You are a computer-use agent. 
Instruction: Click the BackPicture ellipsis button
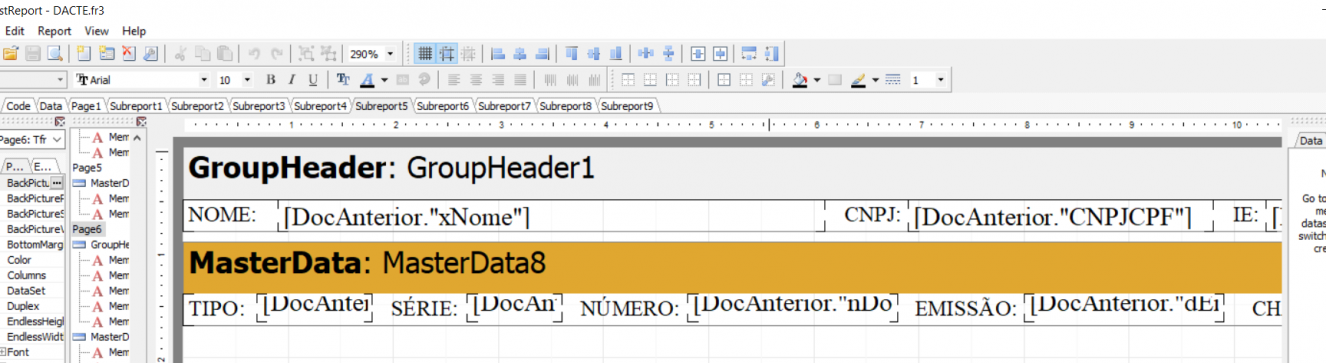point(57,183)
